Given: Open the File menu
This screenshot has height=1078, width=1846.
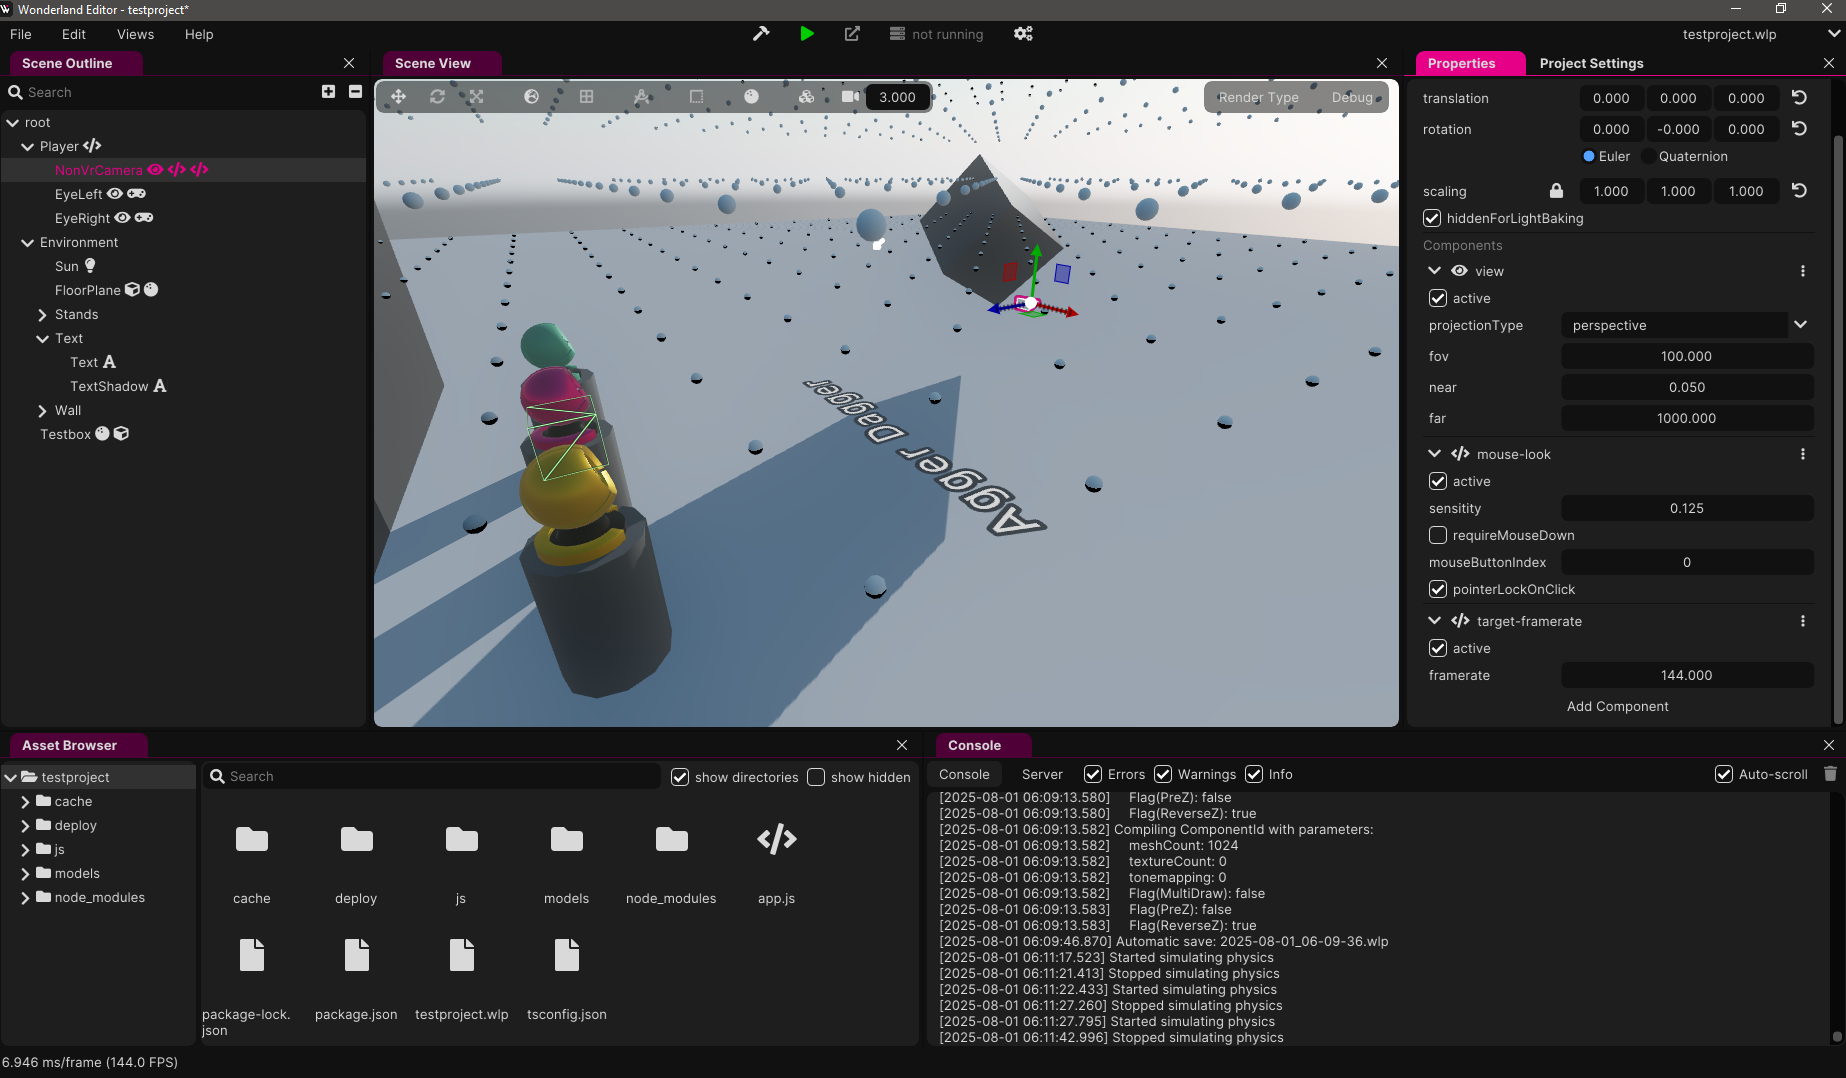Looking at the screenshot, I should 21,34.
